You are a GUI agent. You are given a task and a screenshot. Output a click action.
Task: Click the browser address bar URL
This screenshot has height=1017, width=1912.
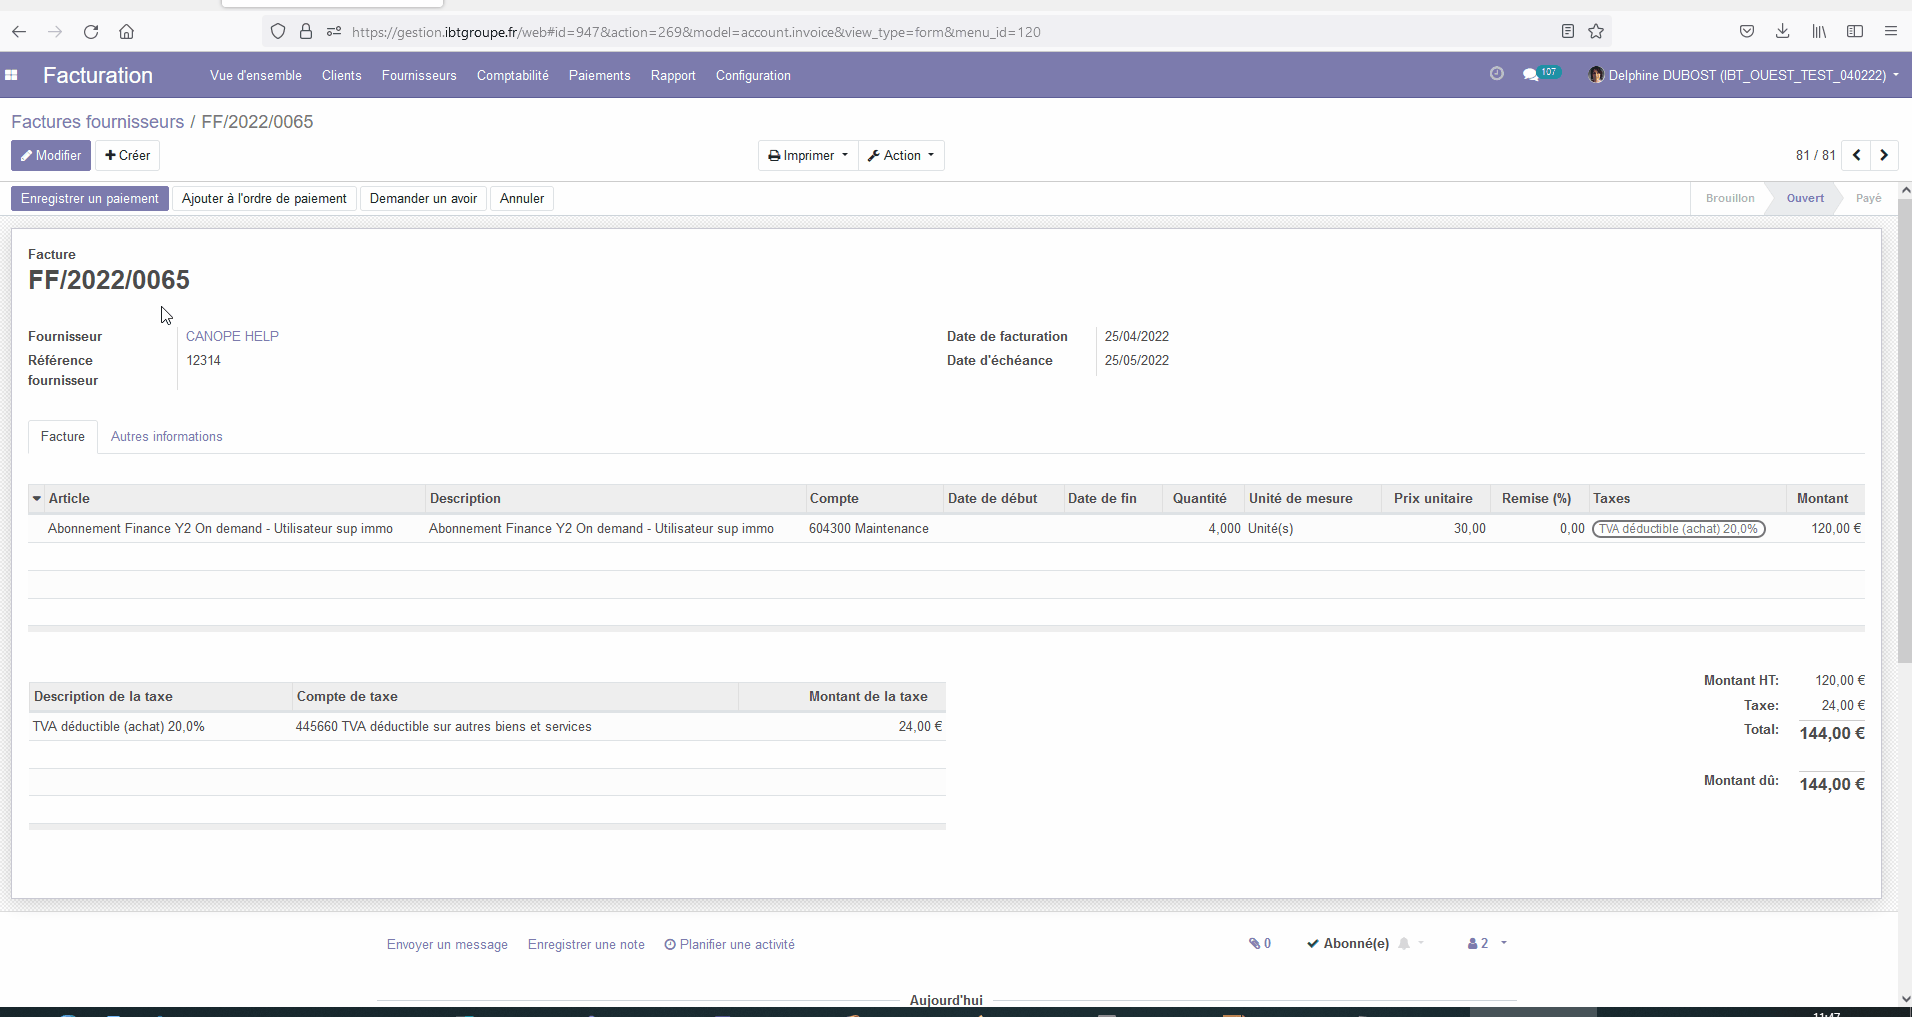tap(696, 32)
